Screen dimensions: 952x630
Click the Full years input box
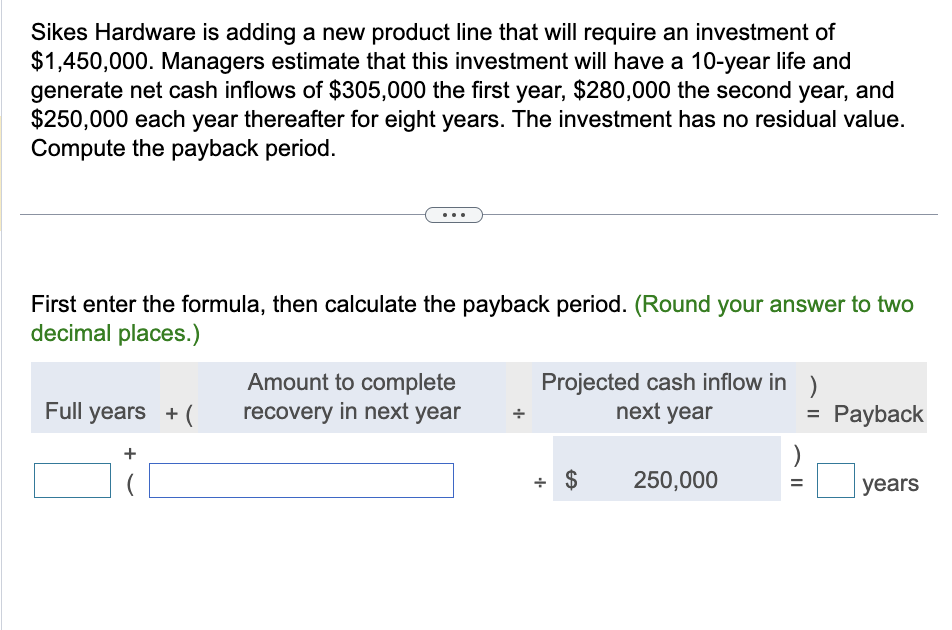[x=72, y=480]
